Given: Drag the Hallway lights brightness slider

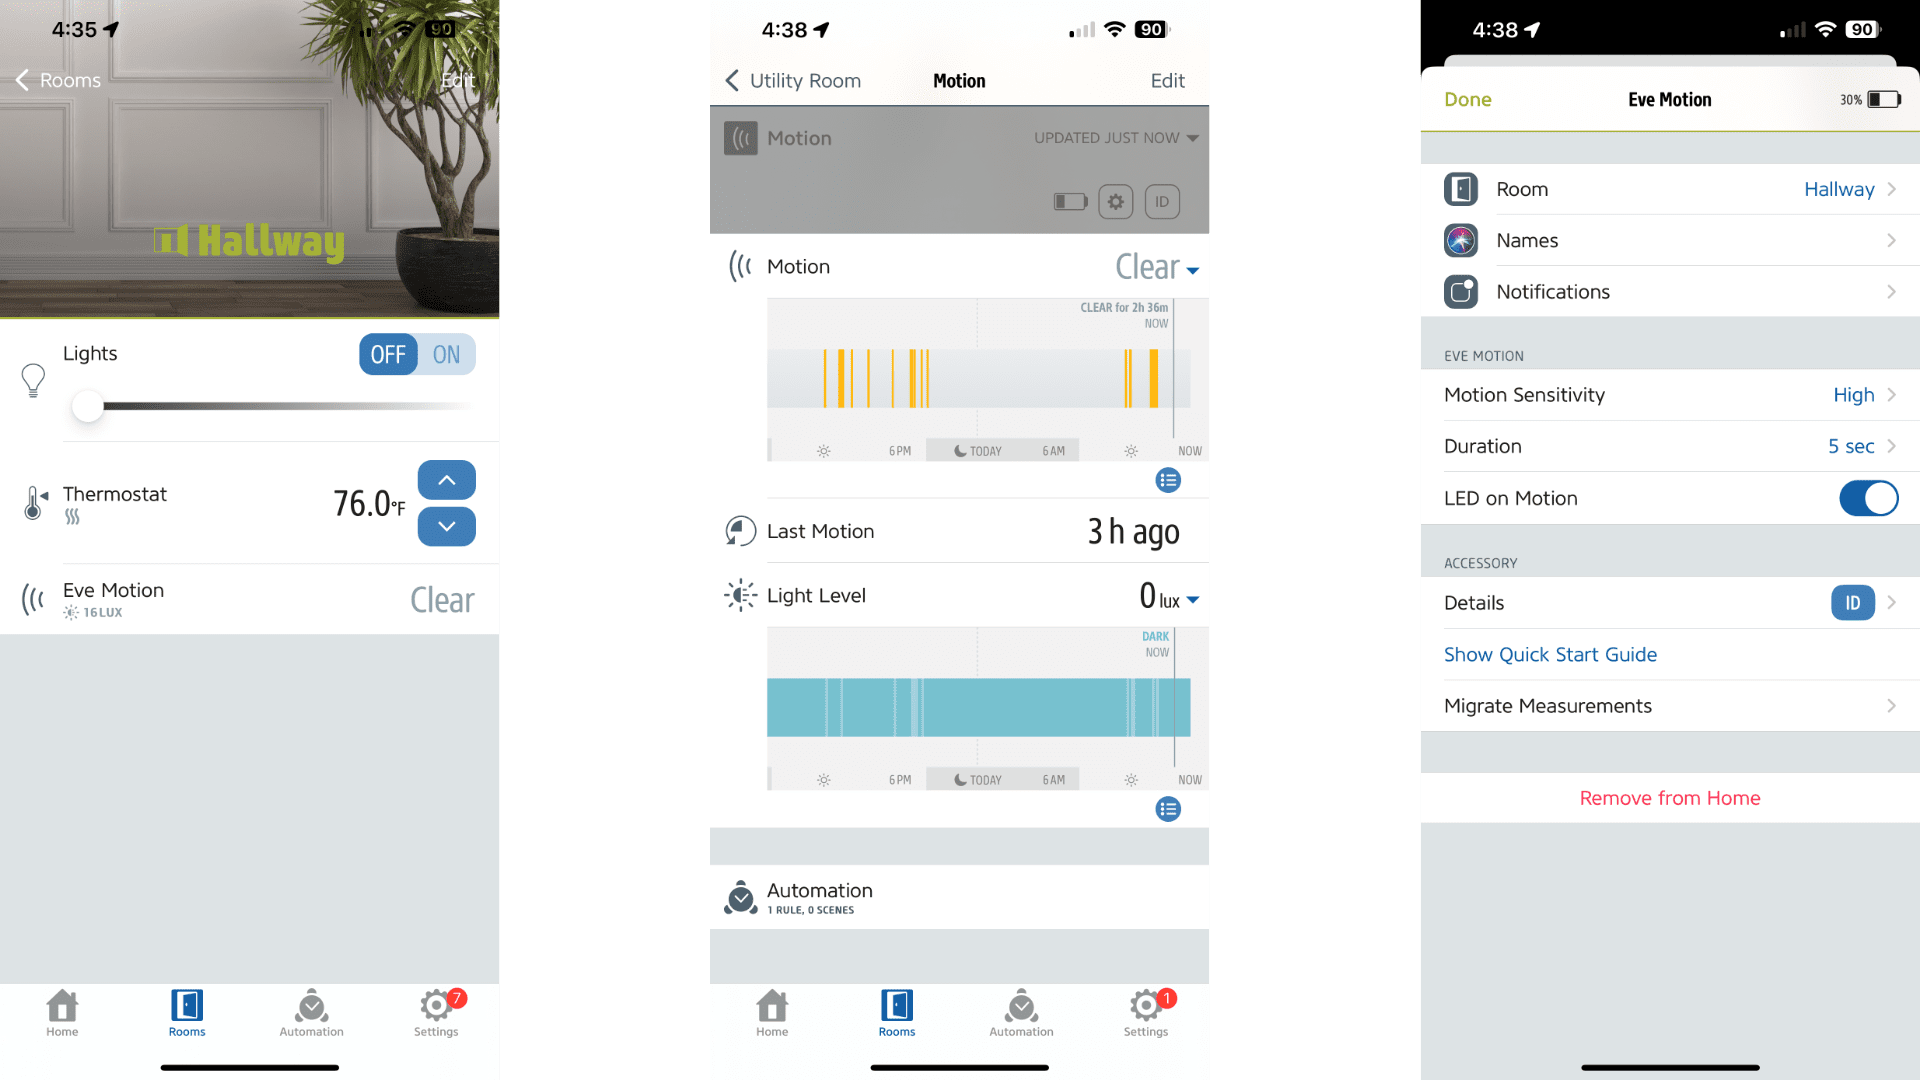Looking at the screenshot, I should click(x=86, y=405).
